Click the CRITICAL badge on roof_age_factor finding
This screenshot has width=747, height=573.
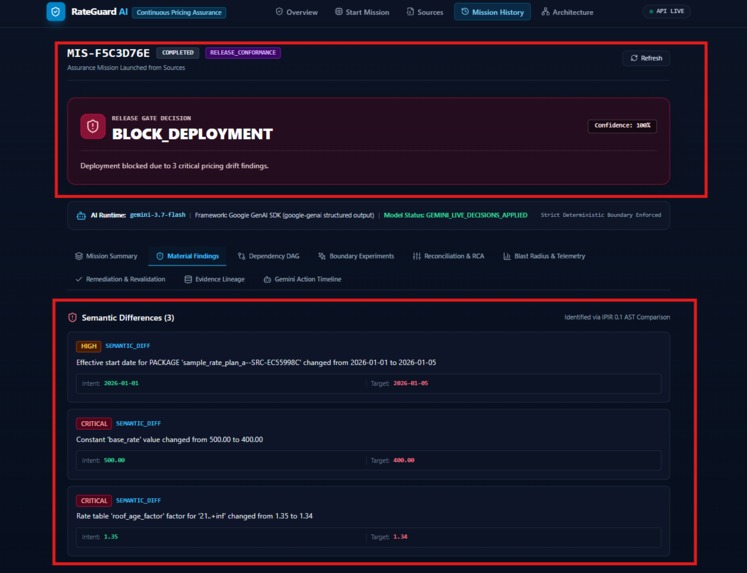point(94,501)
